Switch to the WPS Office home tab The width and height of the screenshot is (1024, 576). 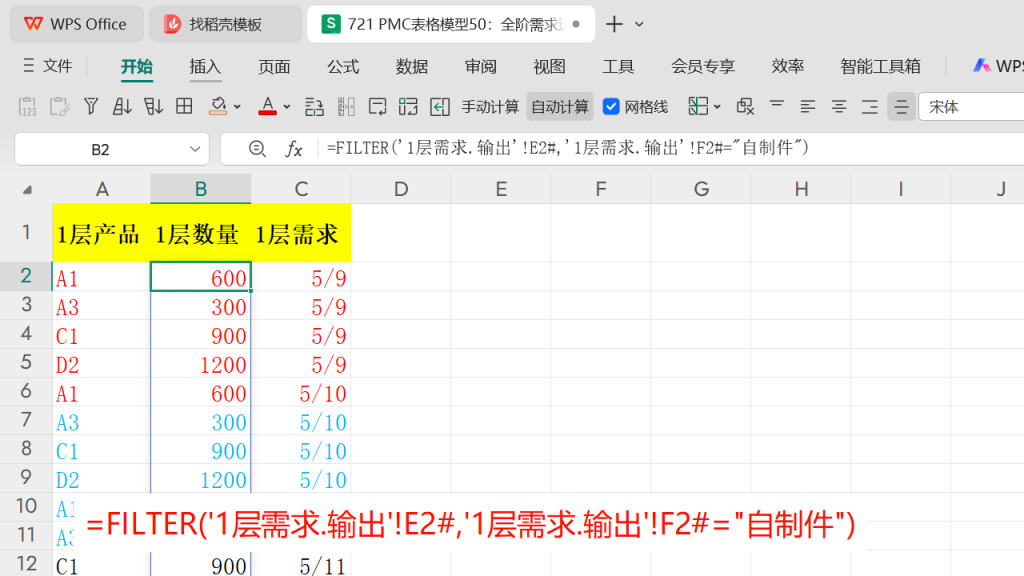tap(76, 24)
